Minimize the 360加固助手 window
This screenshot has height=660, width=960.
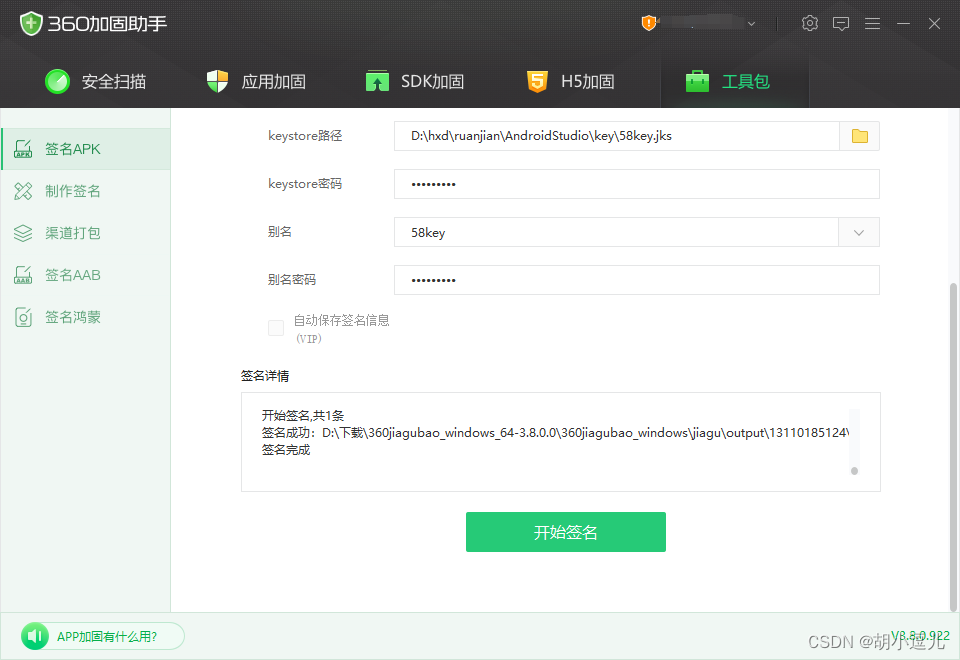pyautogui.click(x=903, y=23)
